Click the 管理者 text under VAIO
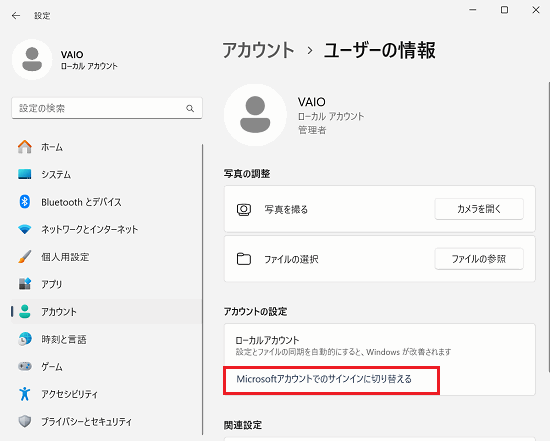 312,130
